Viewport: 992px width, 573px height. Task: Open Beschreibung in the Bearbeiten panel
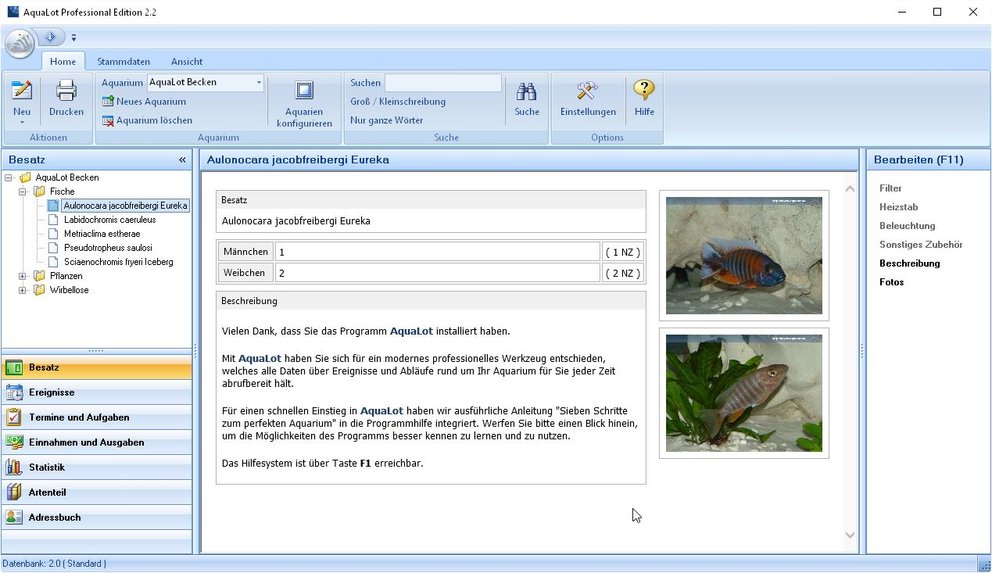tap(909, 263)
